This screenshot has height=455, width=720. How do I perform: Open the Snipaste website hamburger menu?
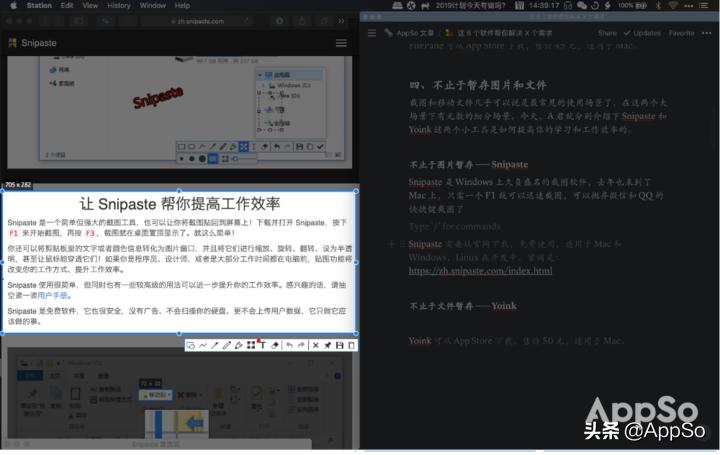tap(341, 43)
